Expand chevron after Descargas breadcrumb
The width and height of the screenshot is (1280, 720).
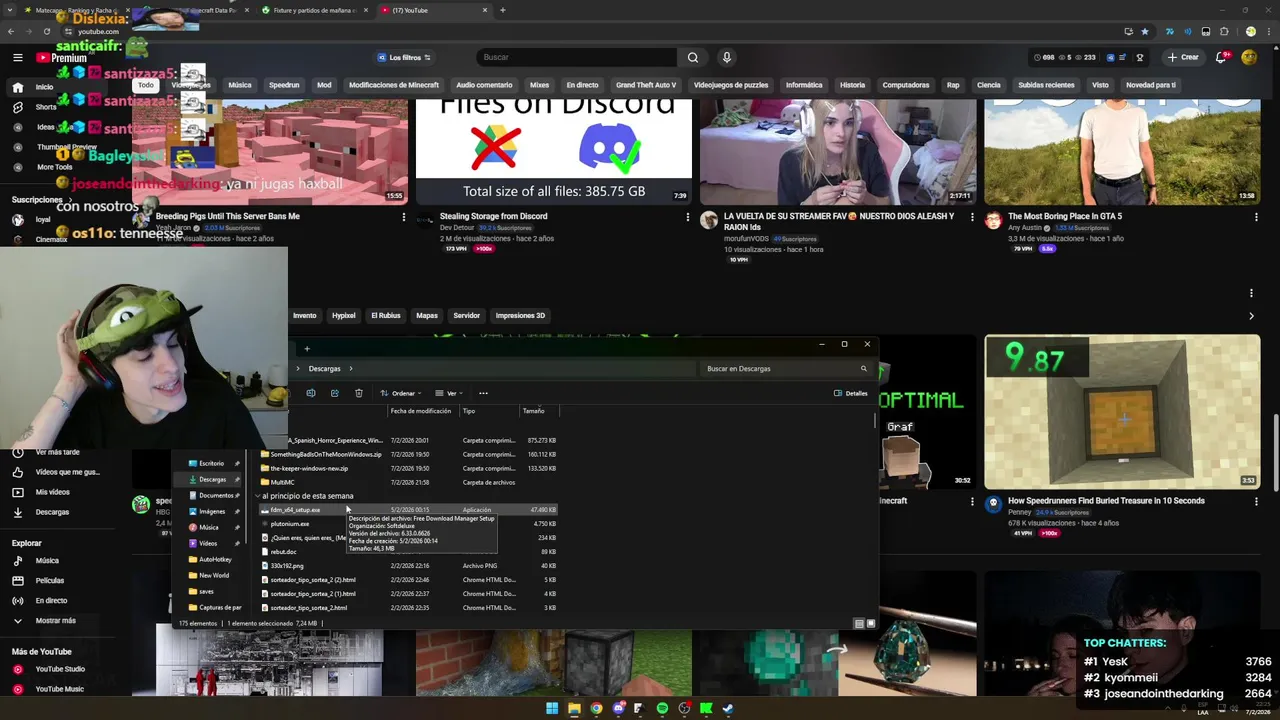point(351,369)
